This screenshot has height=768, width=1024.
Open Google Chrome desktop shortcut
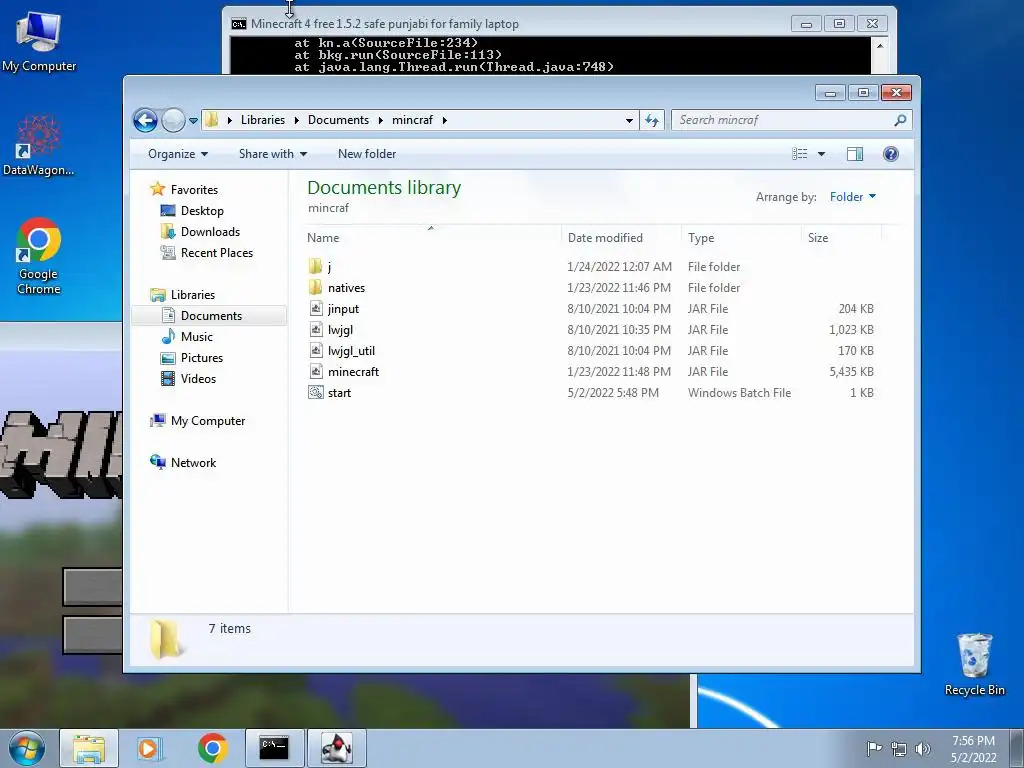coord(39,256)
